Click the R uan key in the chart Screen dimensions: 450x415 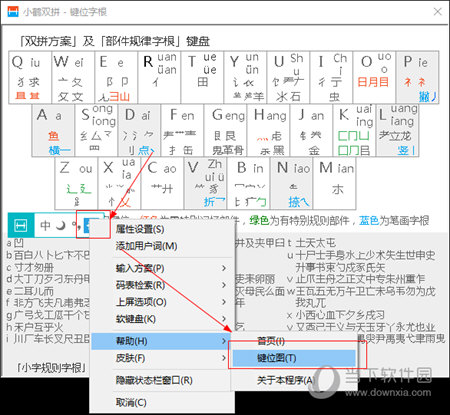(x=159, y=77)
